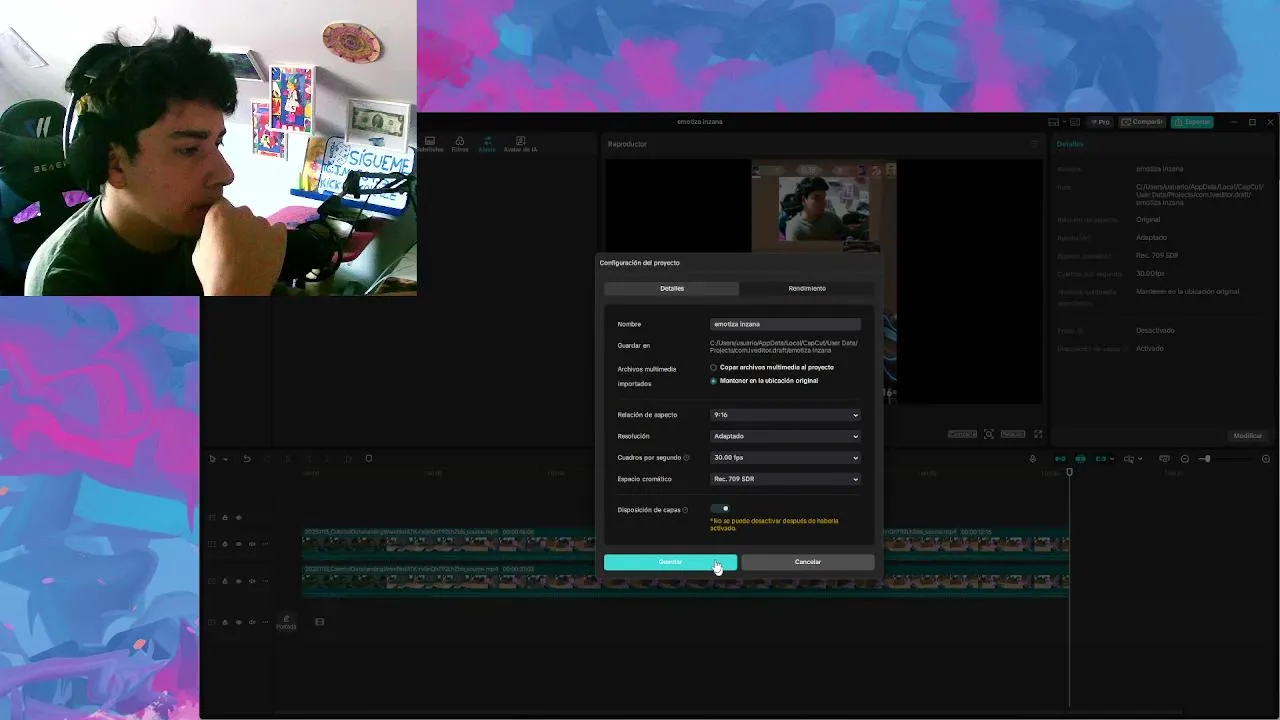Toggle the main track magnet icon

click(x=1060, y=459)
